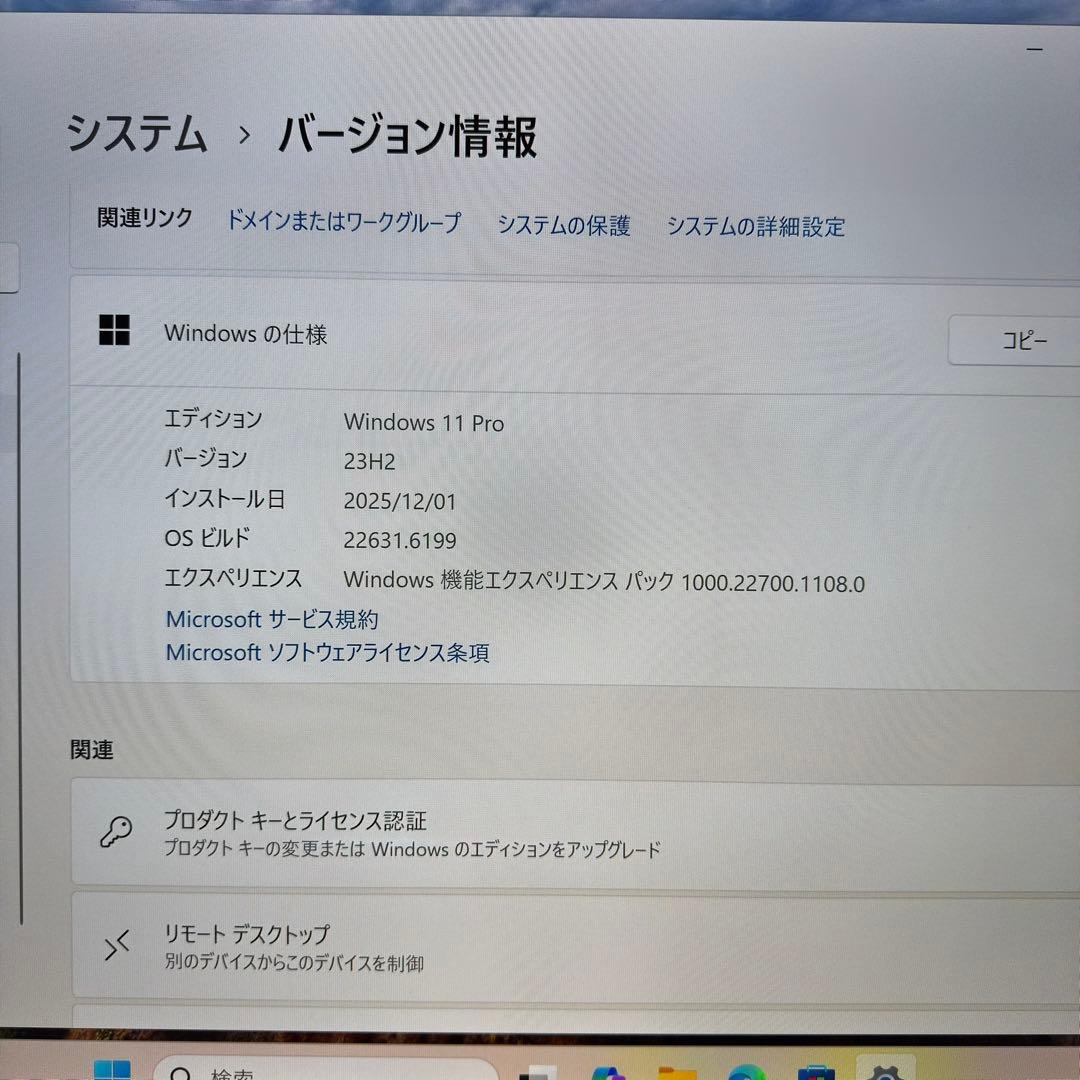This screenshot has height=1080, width=1080.
Task: Open the Microsoft ソフトウェアライセンス条項 link
Action: click(328, 652)
